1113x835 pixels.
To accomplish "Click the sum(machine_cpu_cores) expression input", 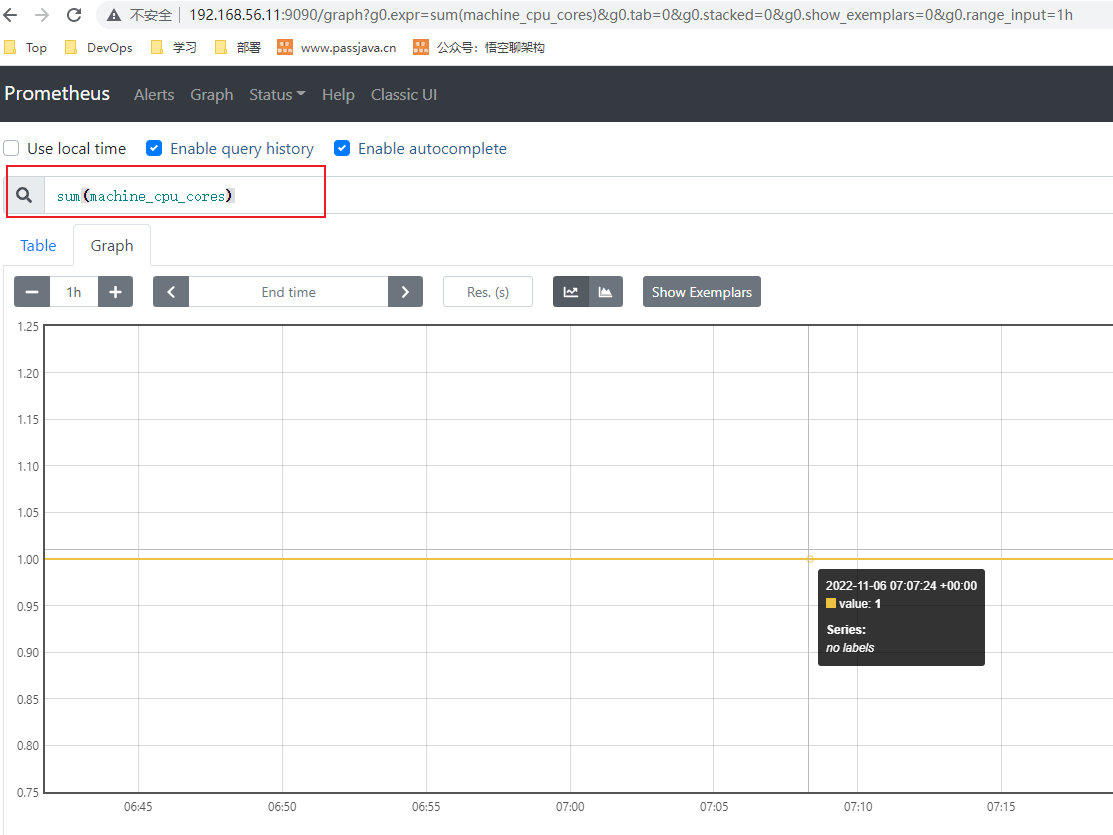I will point(579,195).
